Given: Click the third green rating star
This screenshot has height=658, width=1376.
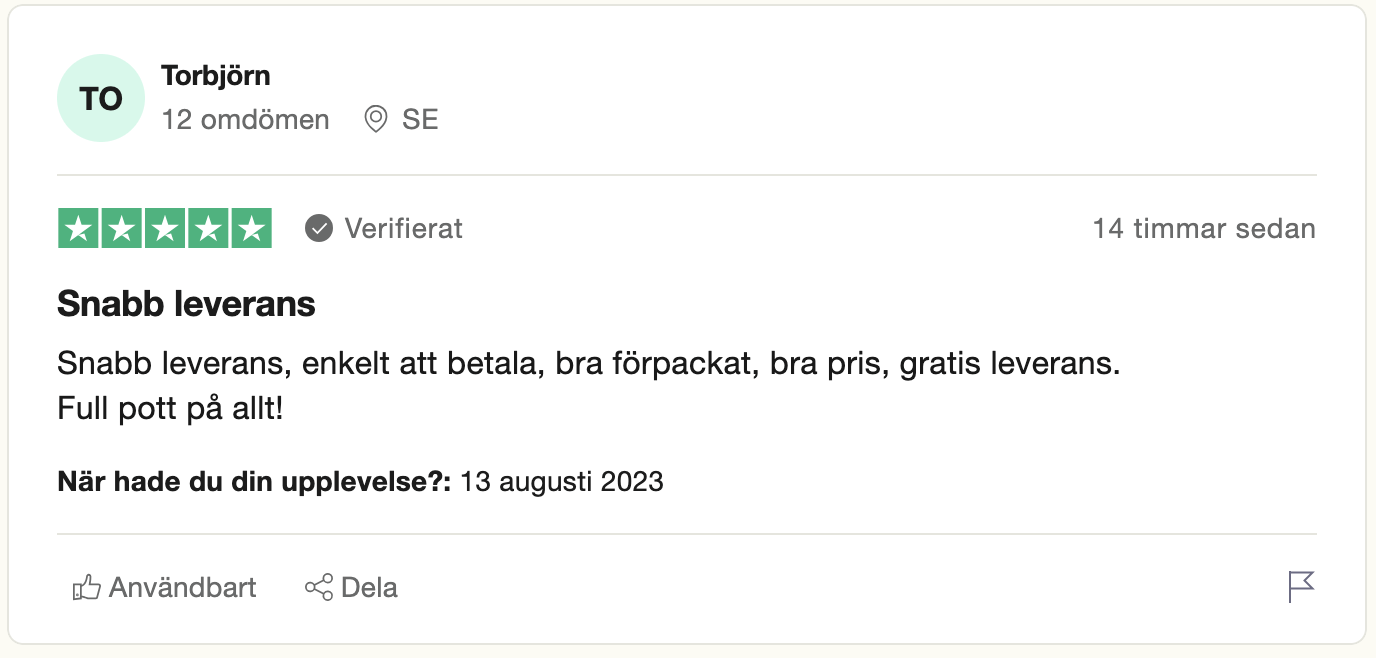Looking at the screenshot, I should pos(165,229).
